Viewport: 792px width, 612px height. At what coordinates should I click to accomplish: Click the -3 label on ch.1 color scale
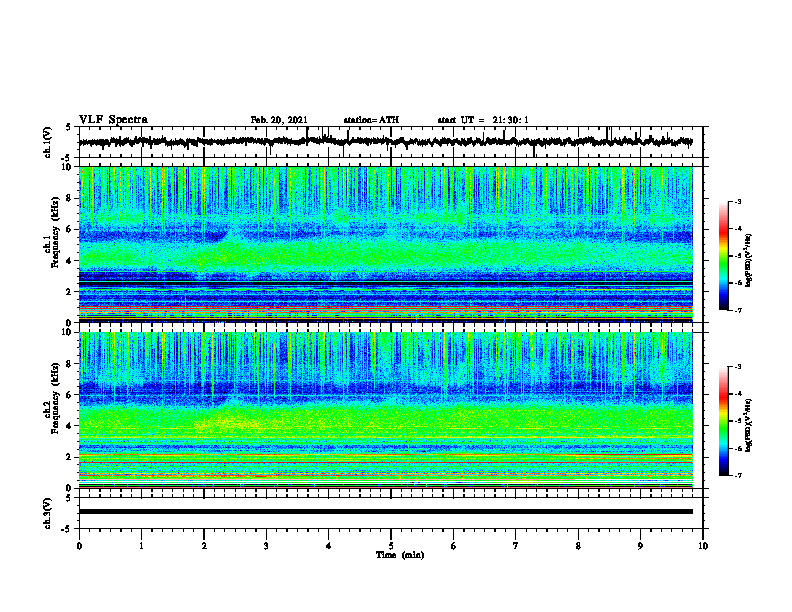(738, 201)
